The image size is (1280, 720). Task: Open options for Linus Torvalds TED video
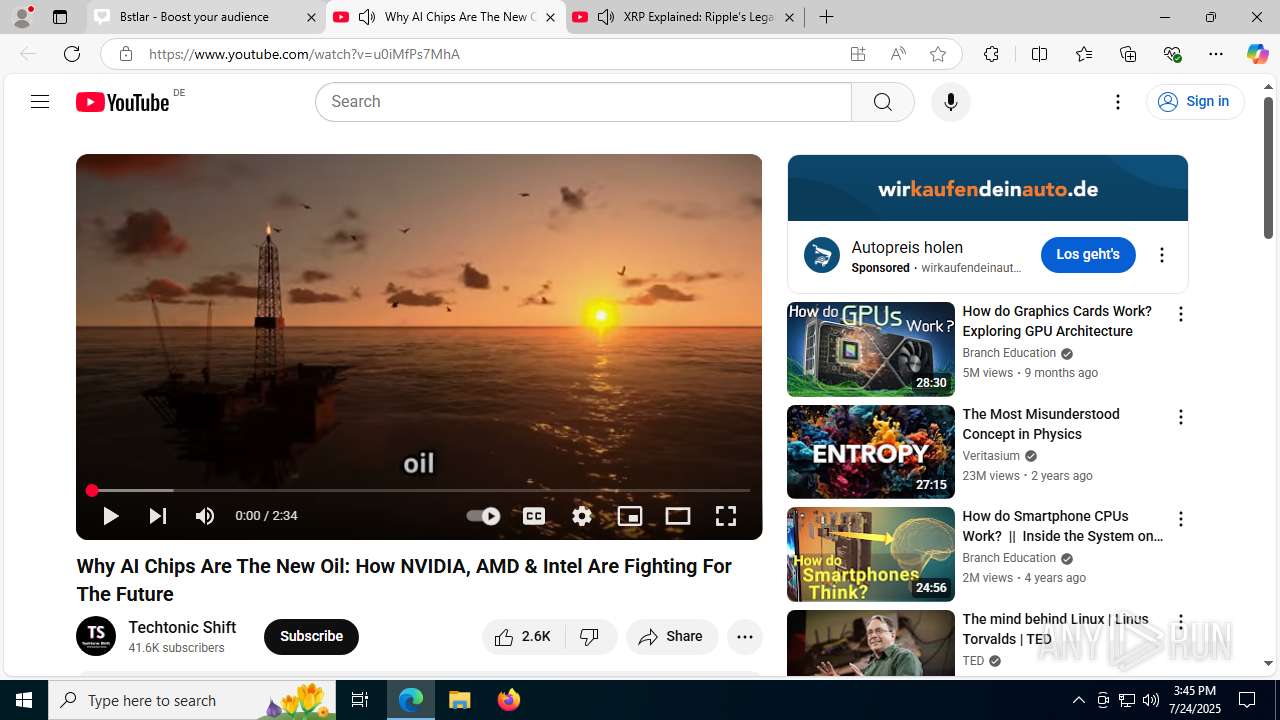(x=1181, y=622)
